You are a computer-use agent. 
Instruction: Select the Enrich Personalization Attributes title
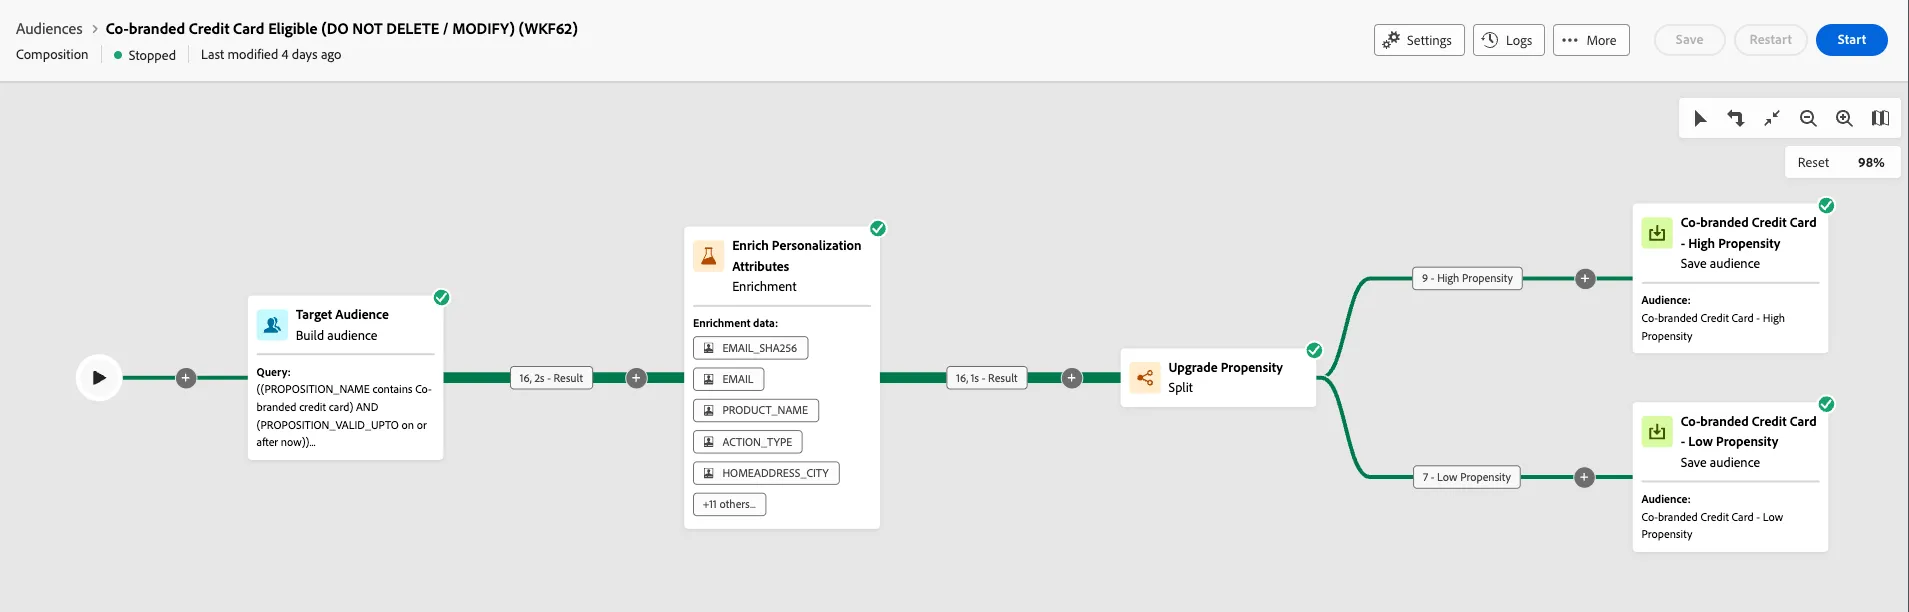pyautogui.click(x=796, y=256)
